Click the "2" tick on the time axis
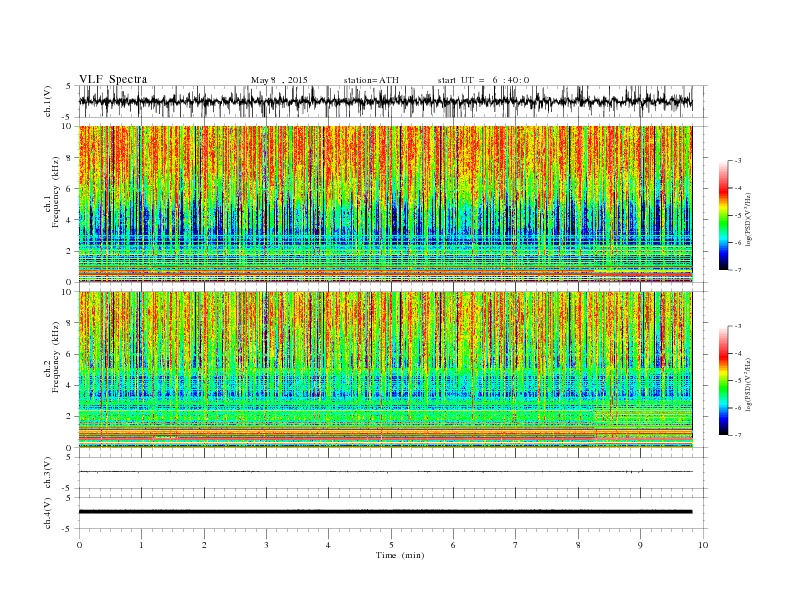This screenshot has width=792, height=612. 204,545
